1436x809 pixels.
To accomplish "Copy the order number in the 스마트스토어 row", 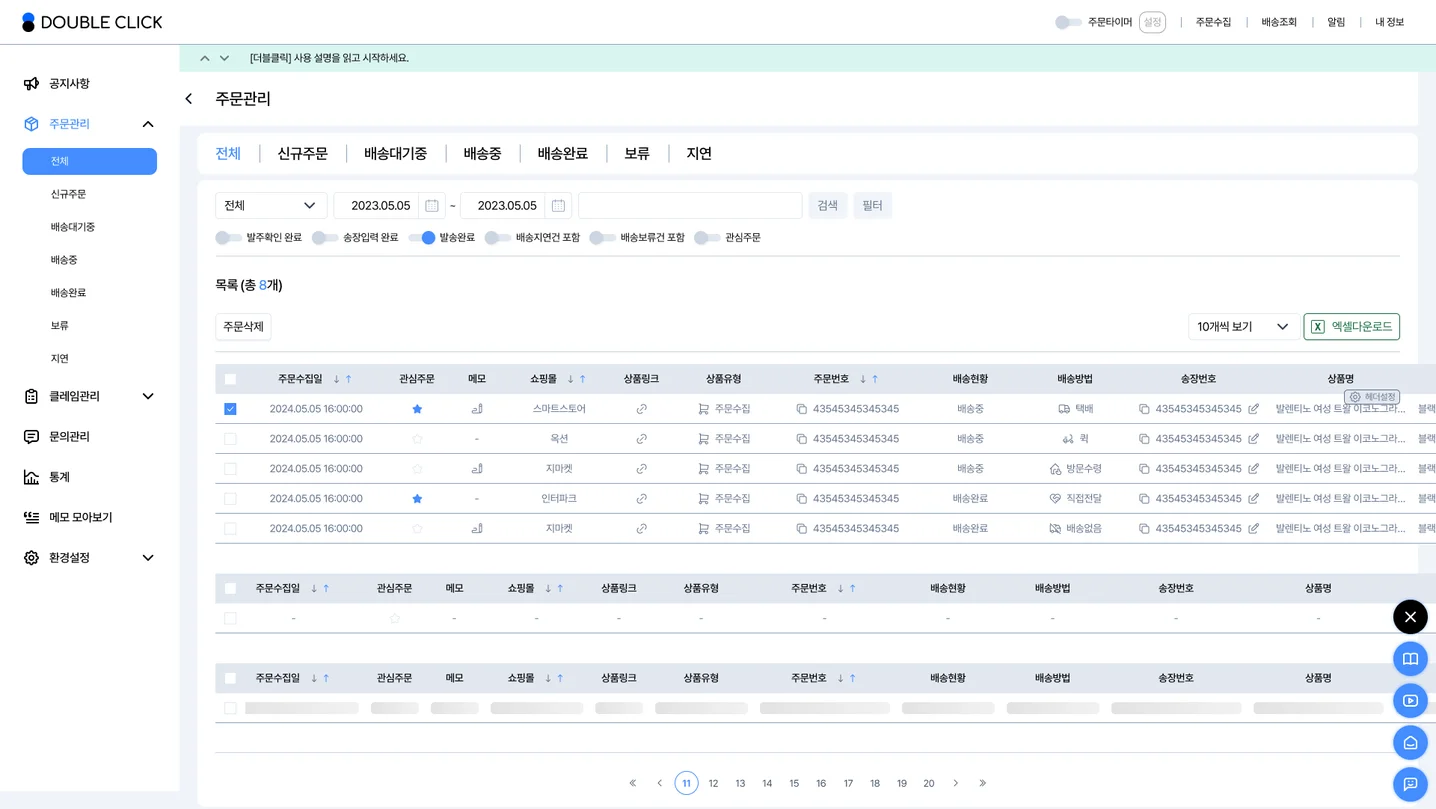I will [x=801, y=409].
